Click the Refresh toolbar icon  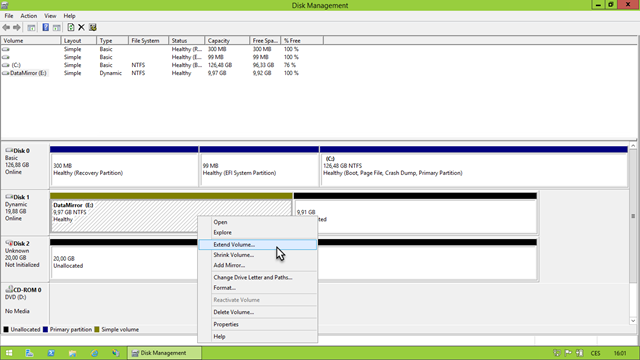point(71,27)
